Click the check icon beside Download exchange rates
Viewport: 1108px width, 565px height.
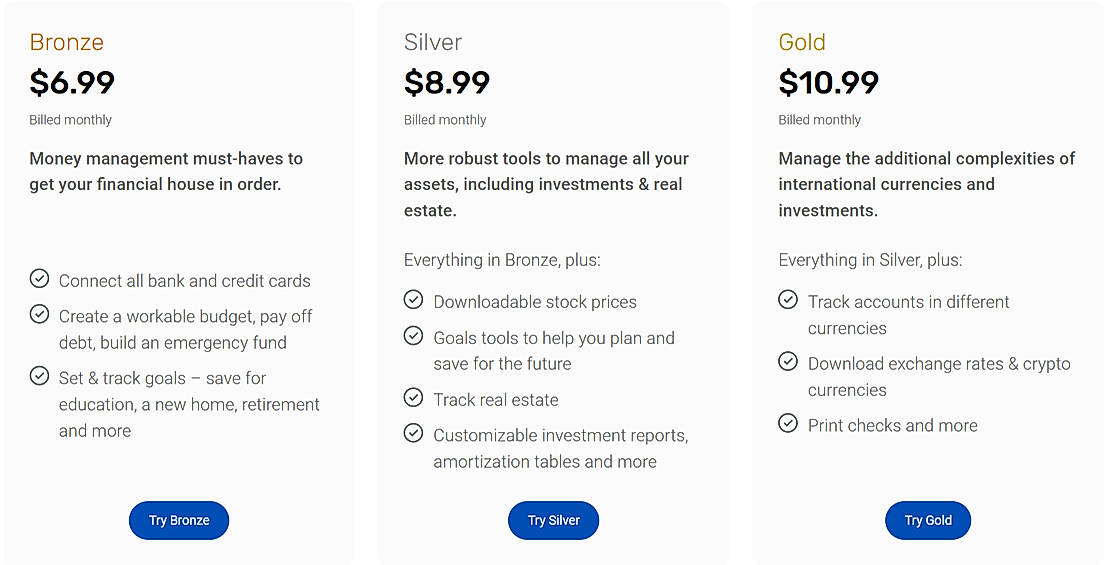point(788,362)
